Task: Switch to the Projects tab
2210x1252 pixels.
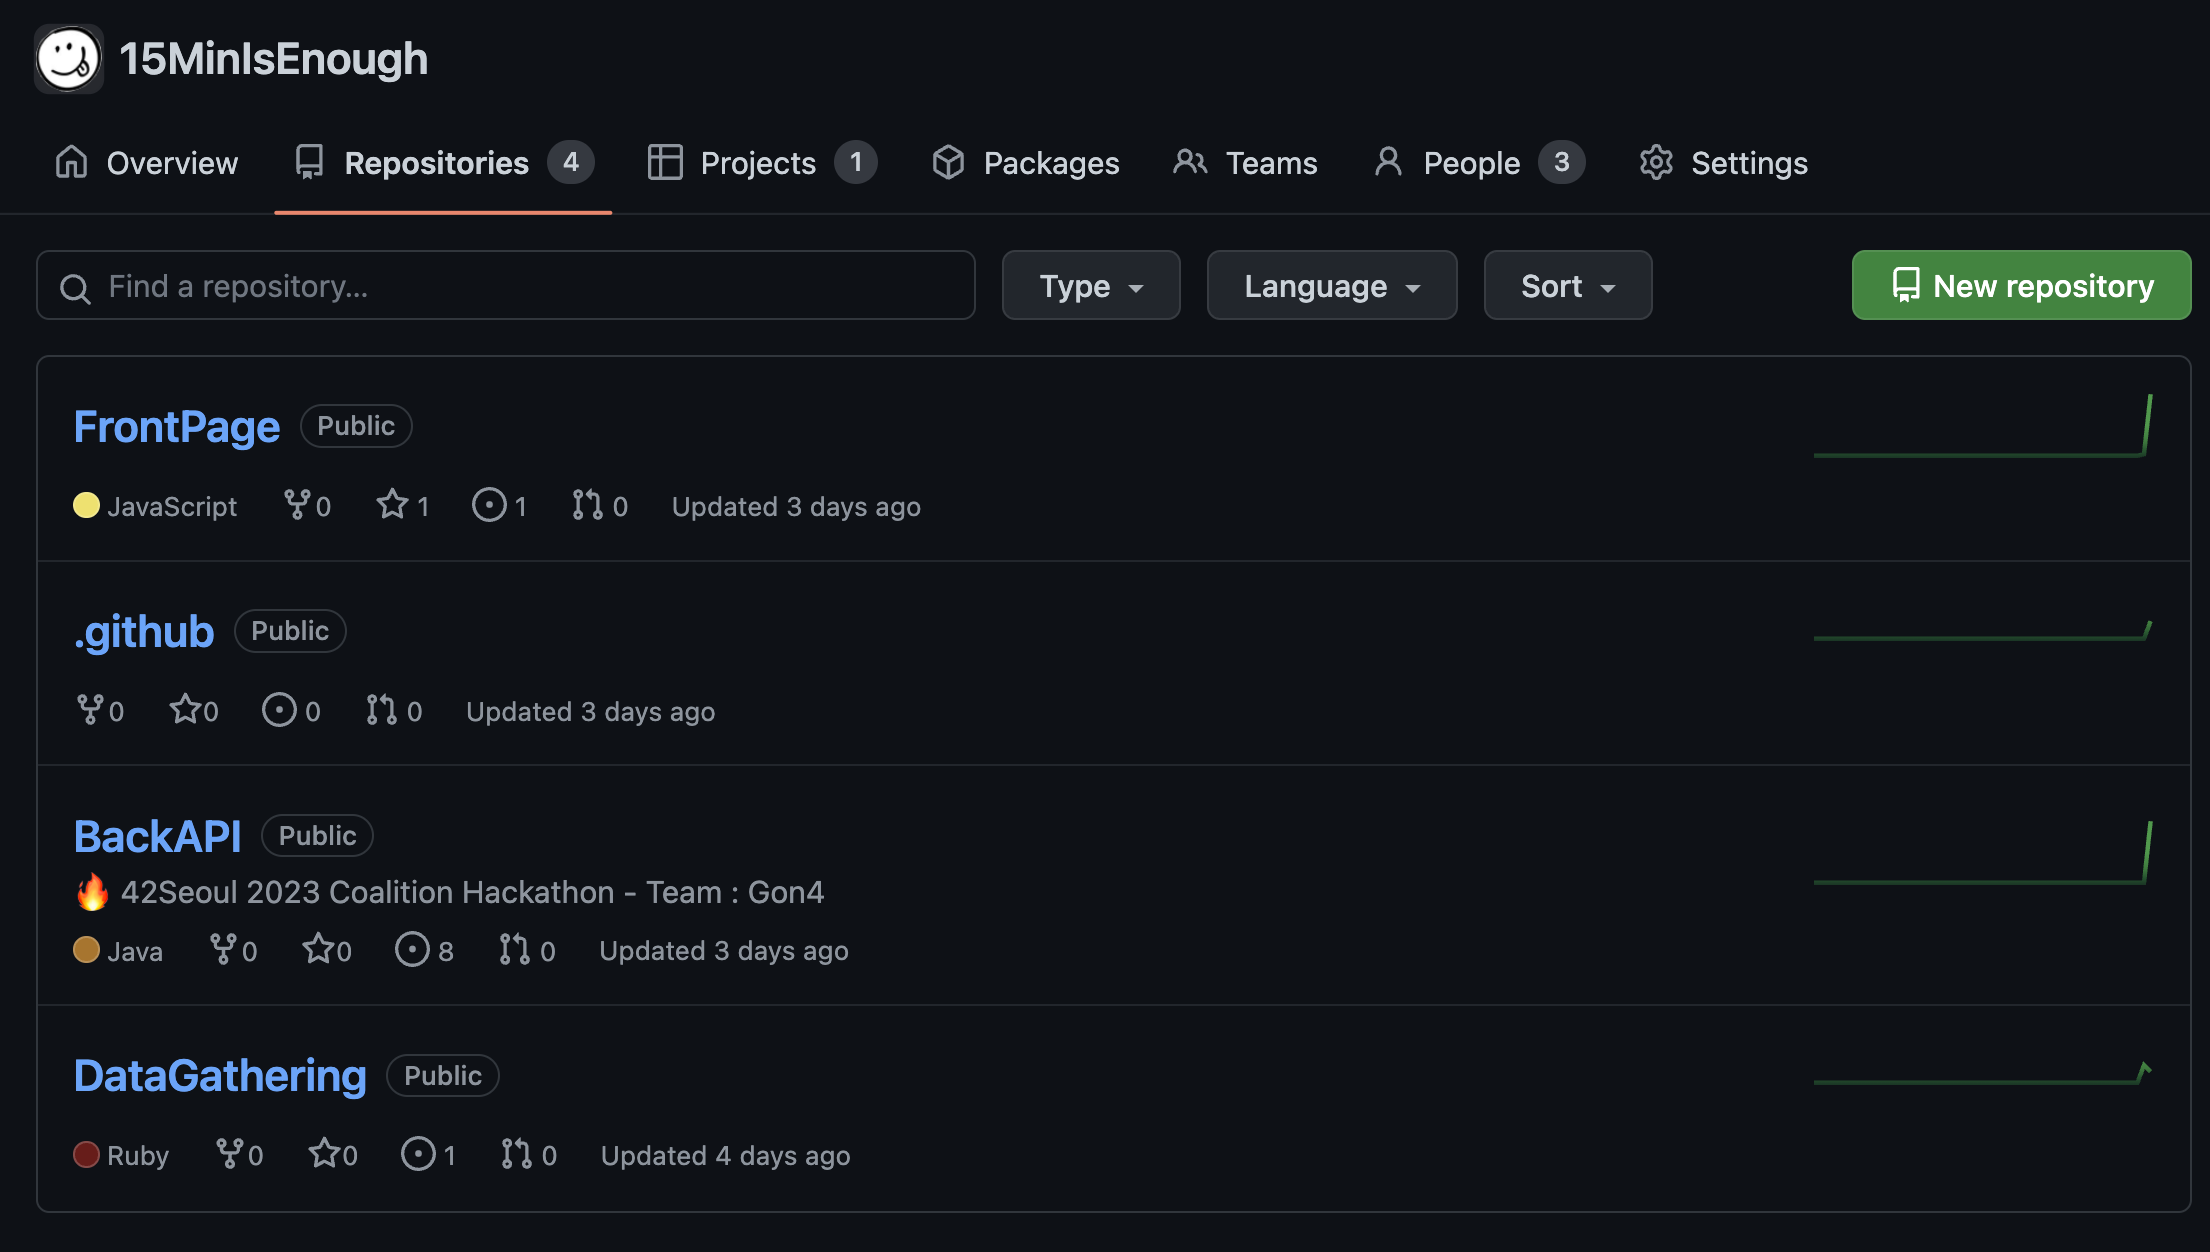Action: (x=760, y=163)
